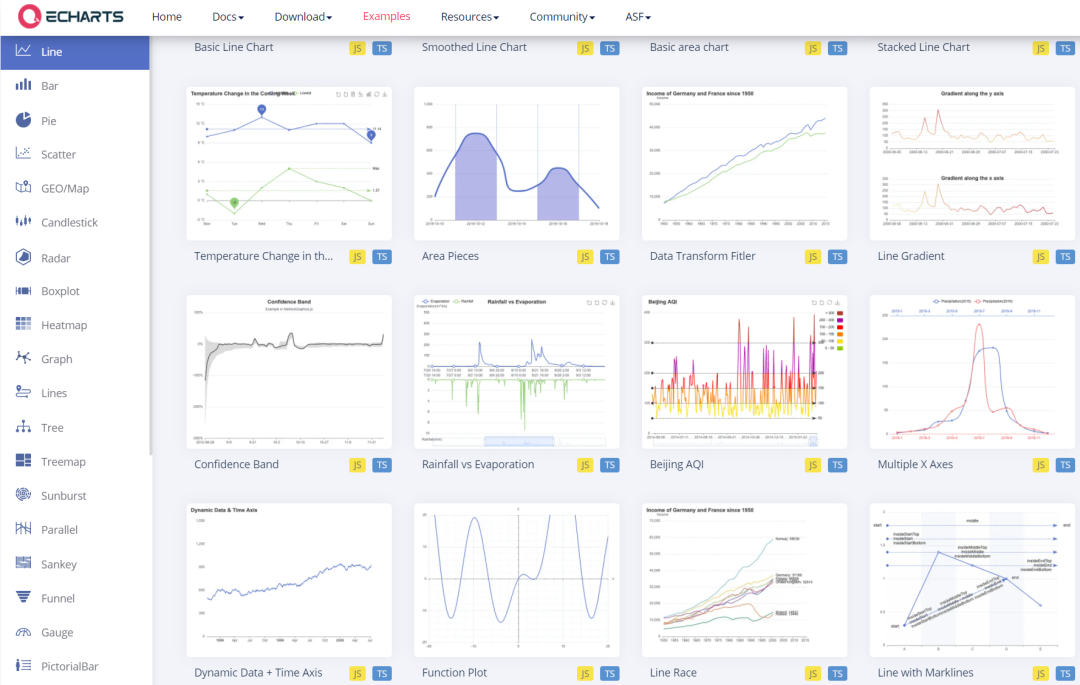Viewport: 1080px width, 685px height.
Task: Open the Examples menu item
Action: pyautogui.click(x=386, y=16)
